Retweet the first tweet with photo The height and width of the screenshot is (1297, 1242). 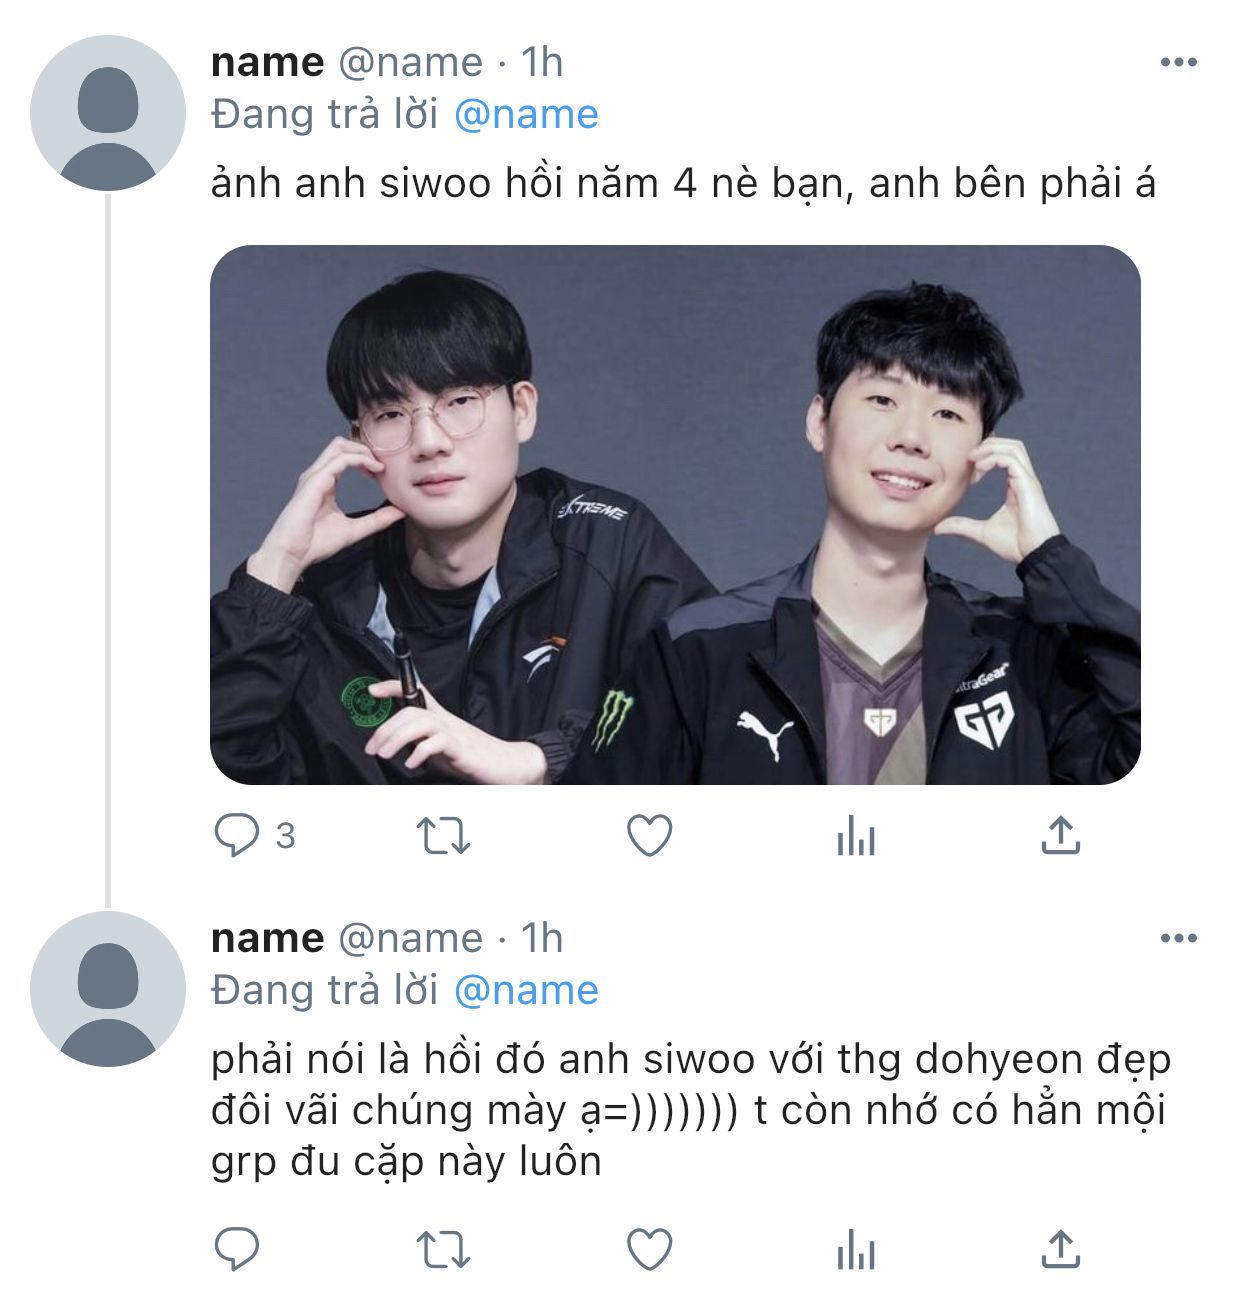443,836
